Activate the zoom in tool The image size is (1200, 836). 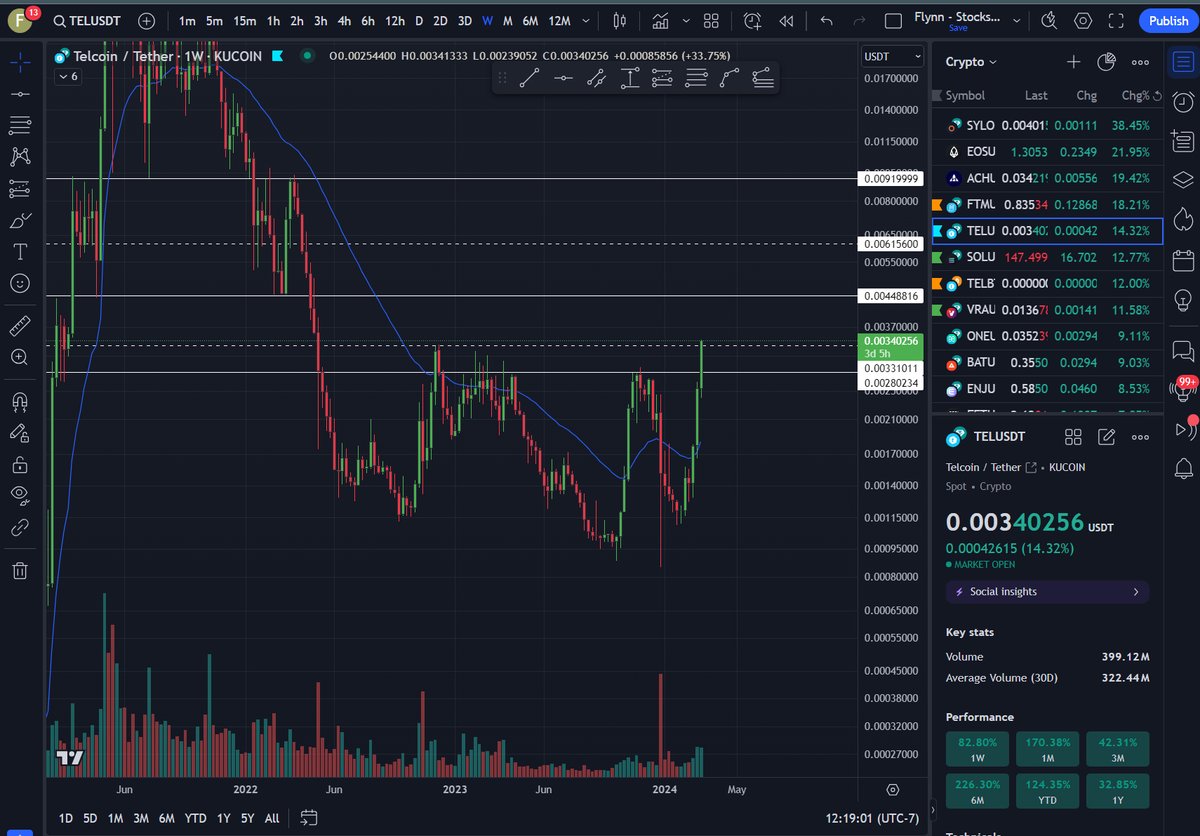point(19,357)
